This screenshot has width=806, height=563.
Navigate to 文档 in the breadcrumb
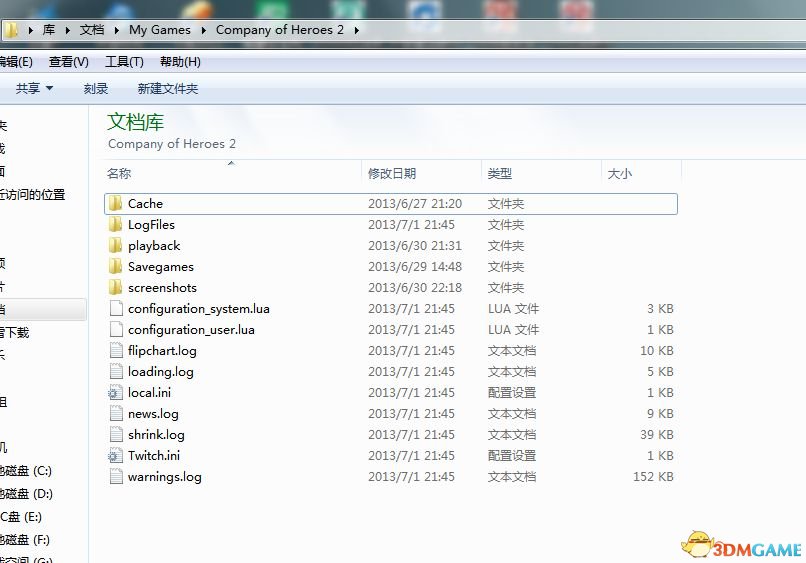[92, 30]
